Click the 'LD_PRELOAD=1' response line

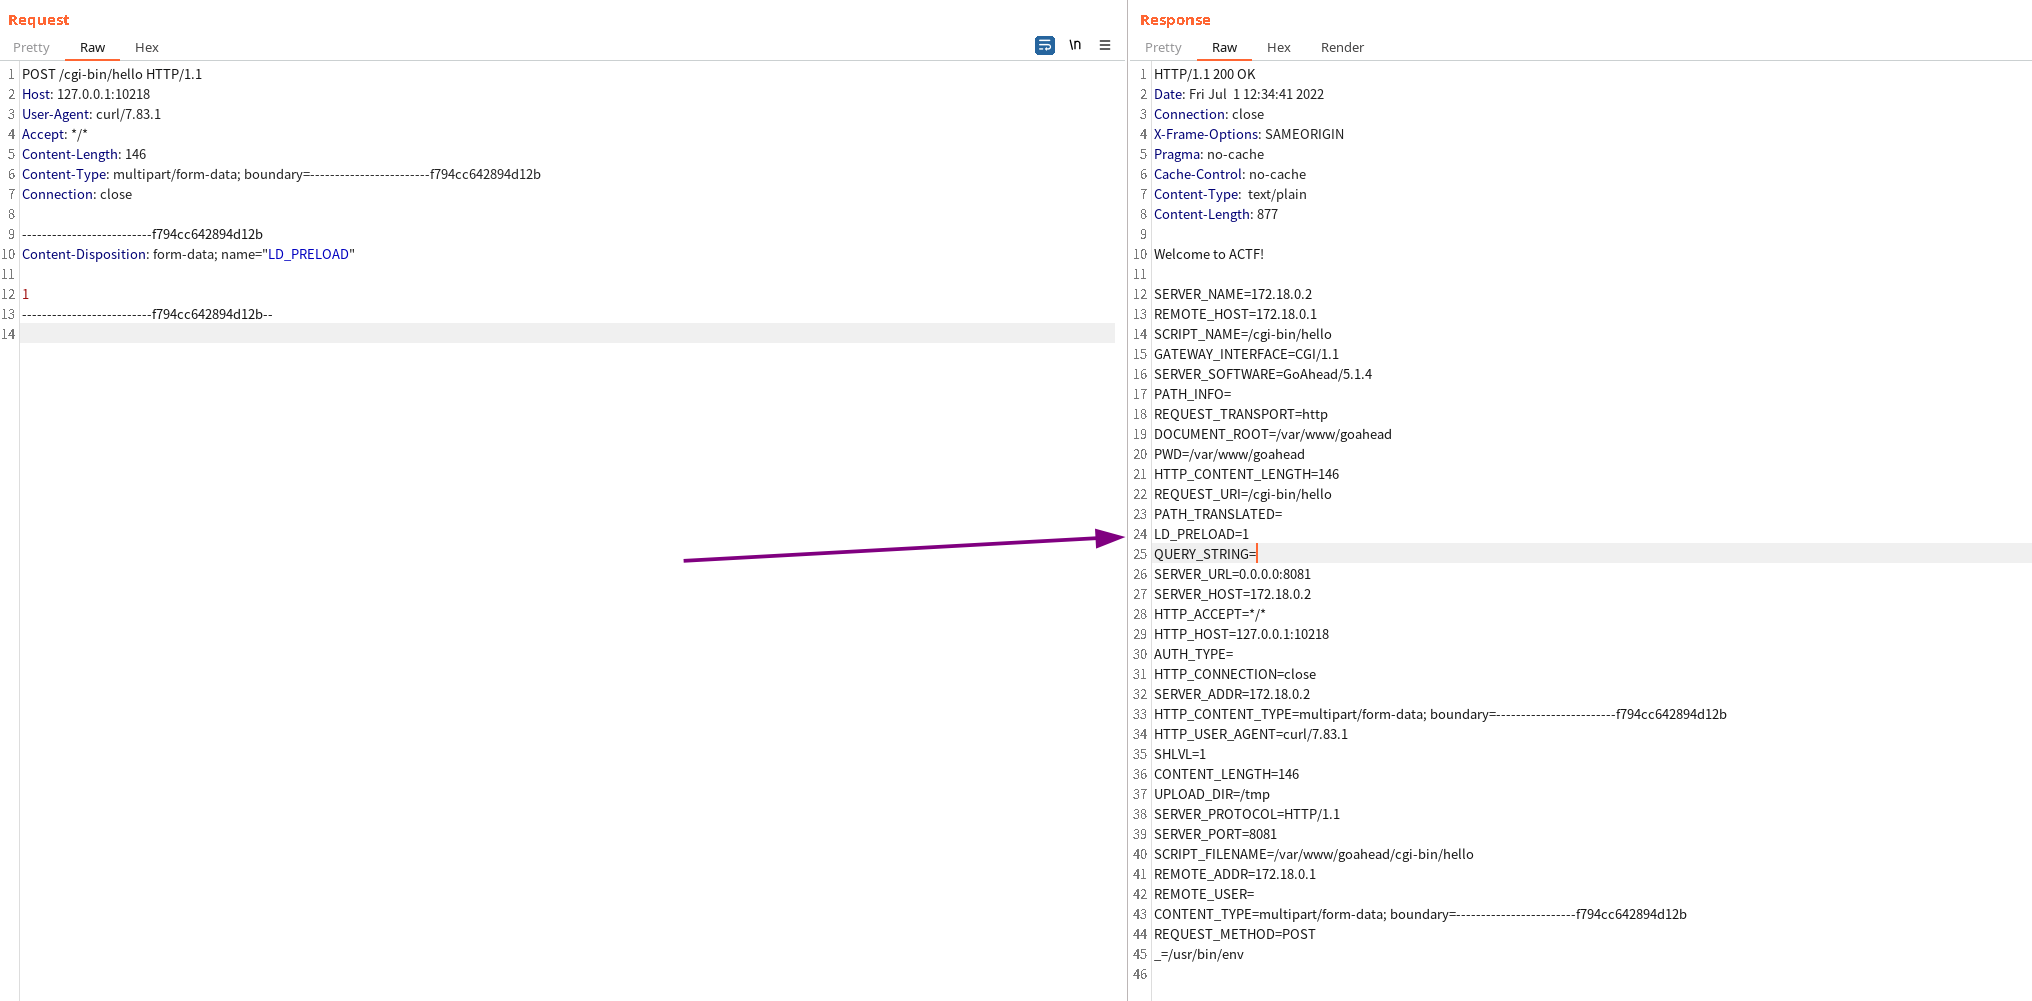[1201, 534]
